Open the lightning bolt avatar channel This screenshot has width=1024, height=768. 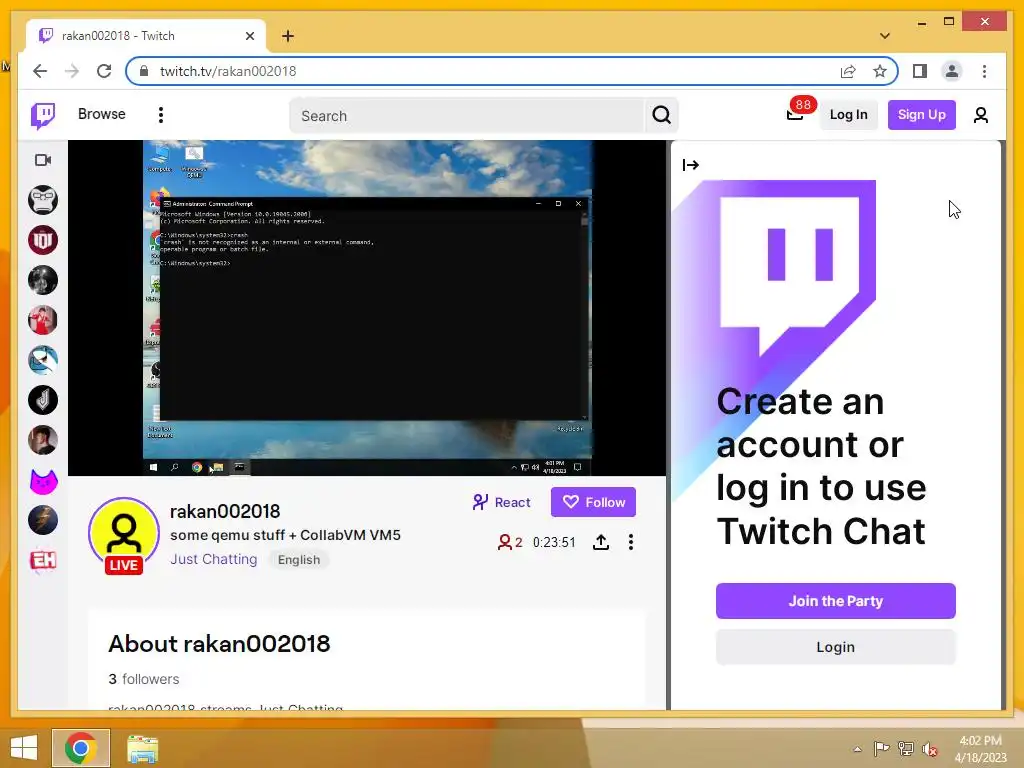(43, 520)
